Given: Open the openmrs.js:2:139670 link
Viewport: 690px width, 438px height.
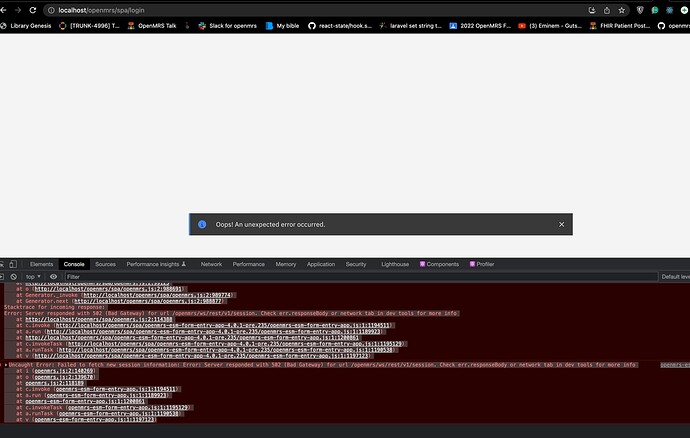Looking at the screenshot, I should [64, 377].
